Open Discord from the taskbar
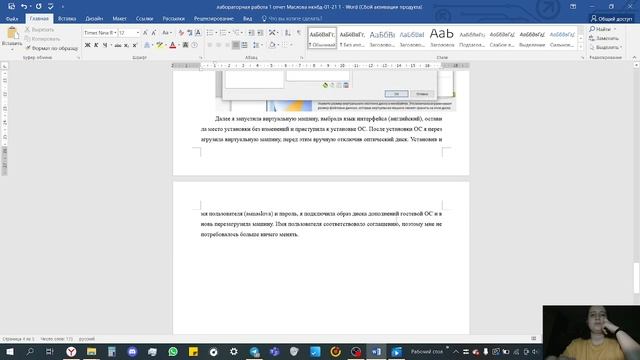640x360 pixels. coord(132,351)
